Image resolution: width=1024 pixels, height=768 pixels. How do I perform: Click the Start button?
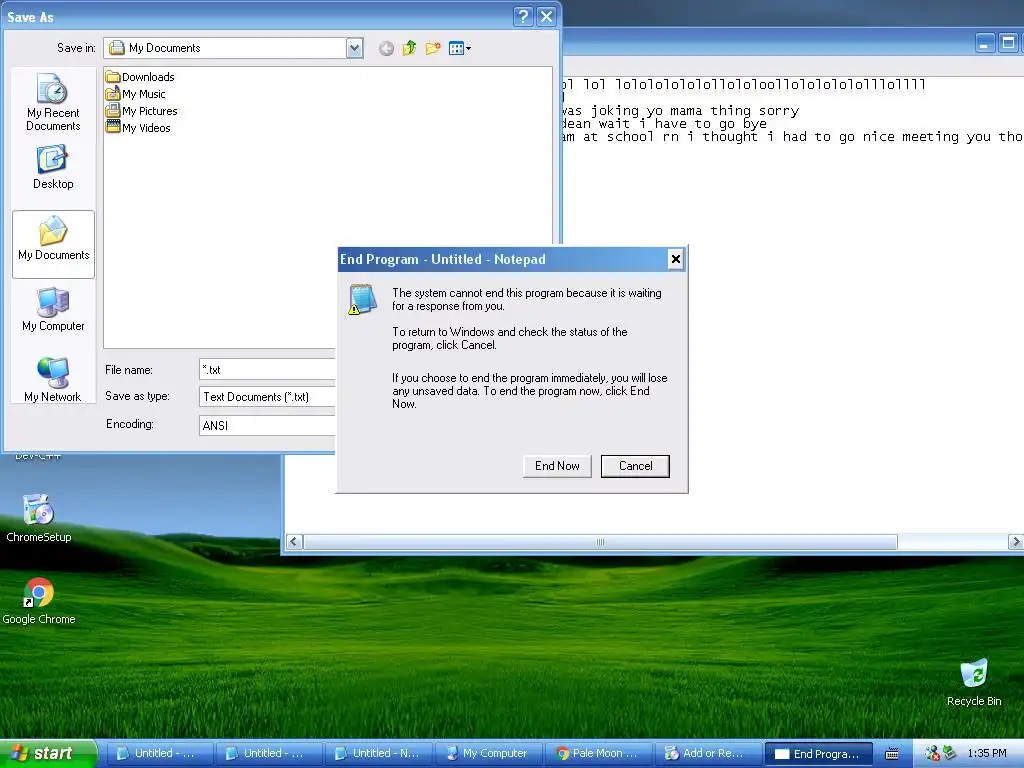(x=48, y=753)
